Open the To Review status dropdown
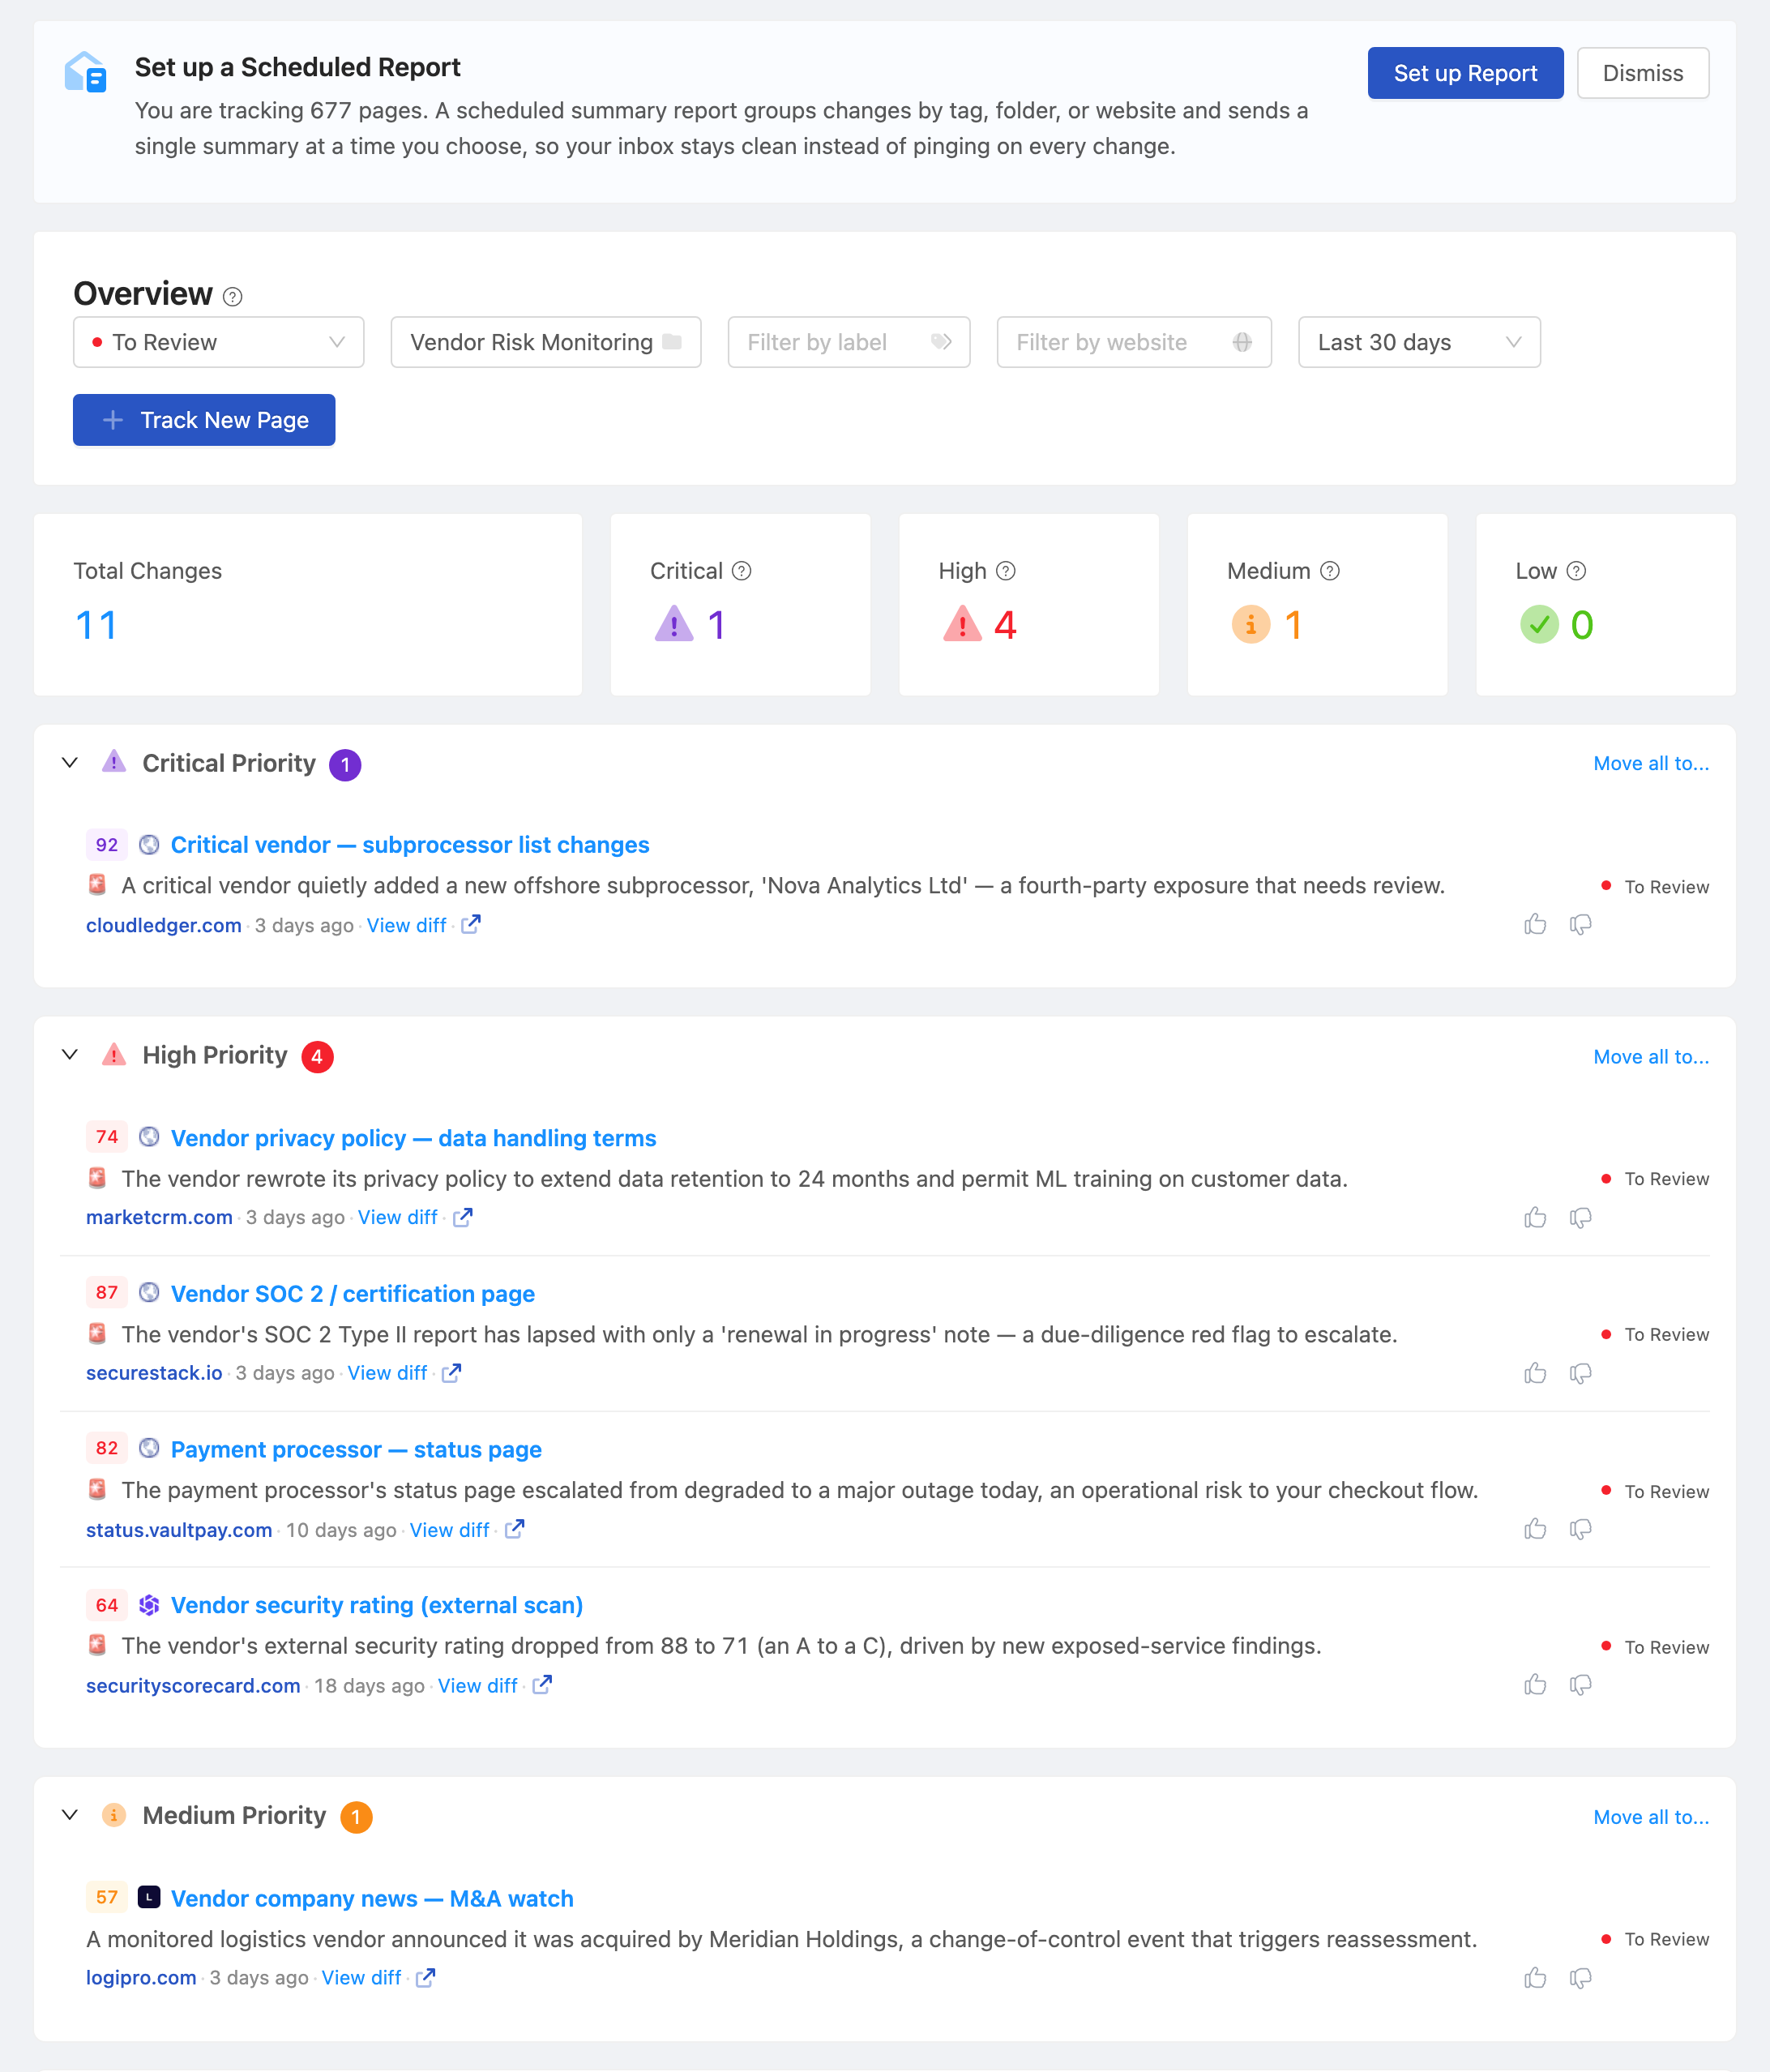Screen dimensions: 1770x2072 (x=218, y=342)
